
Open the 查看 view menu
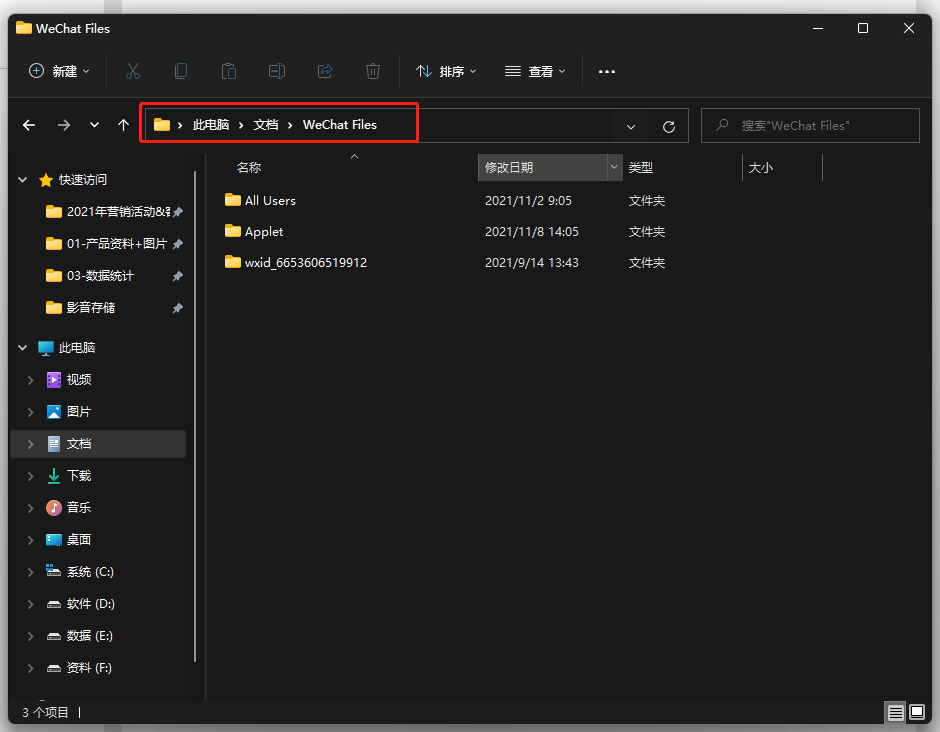535,71
